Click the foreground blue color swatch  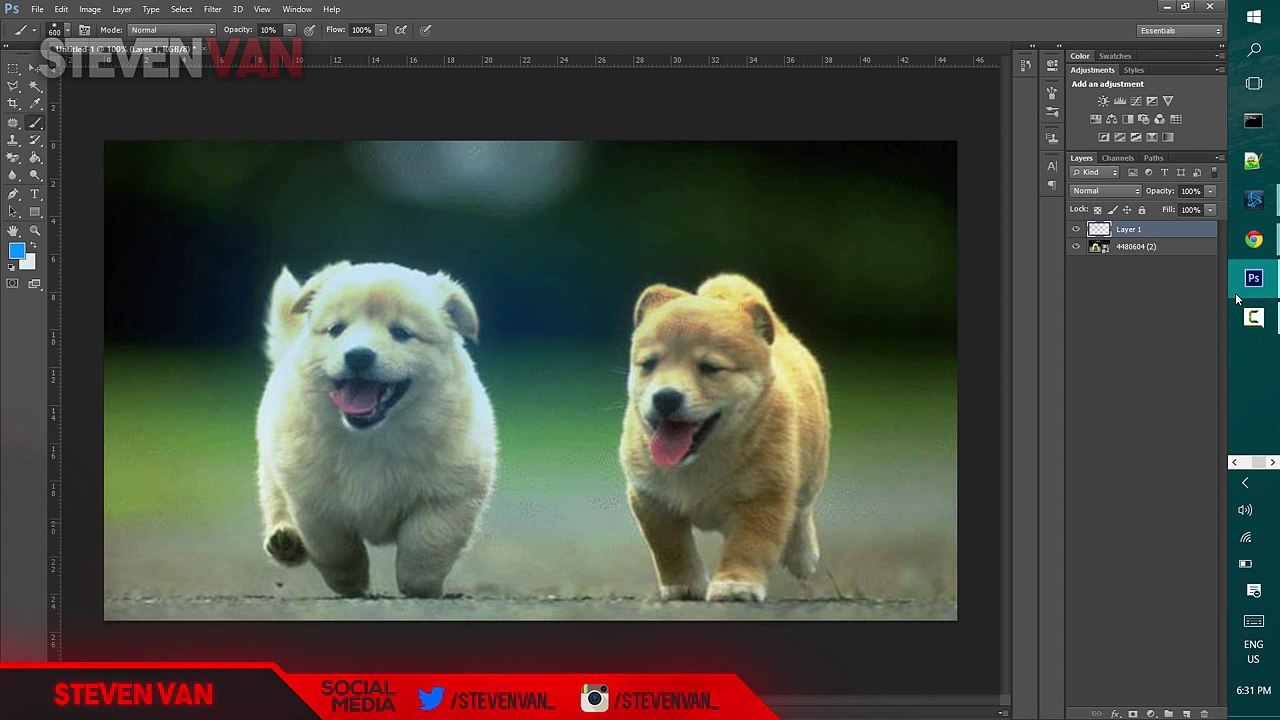click(x=15, y=250)
